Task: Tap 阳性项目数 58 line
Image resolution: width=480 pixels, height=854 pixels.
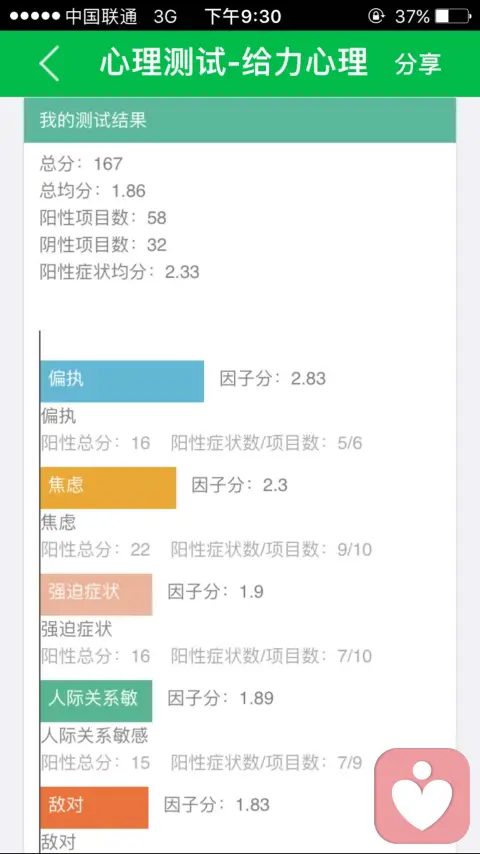Action: pyautogui.click(x=103, y=218)
